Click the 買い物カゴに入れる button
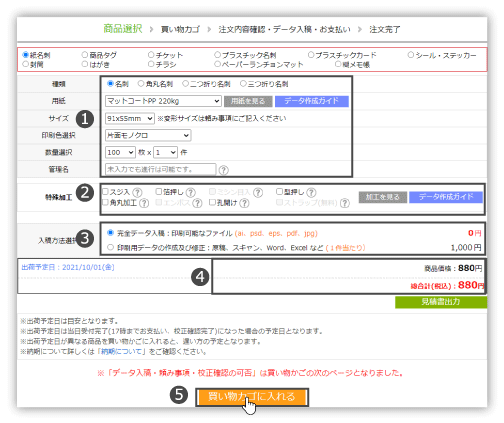Viewport: 504px width, 423px height. (252, 397)
